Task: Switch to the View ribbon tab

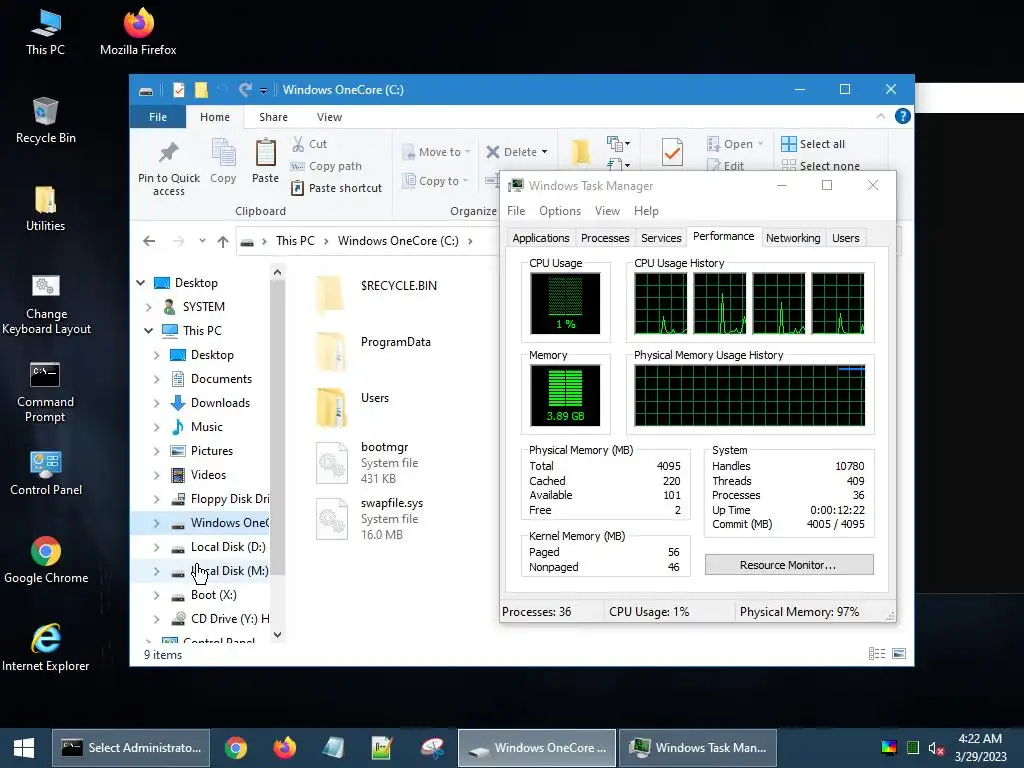Action: 329,117
